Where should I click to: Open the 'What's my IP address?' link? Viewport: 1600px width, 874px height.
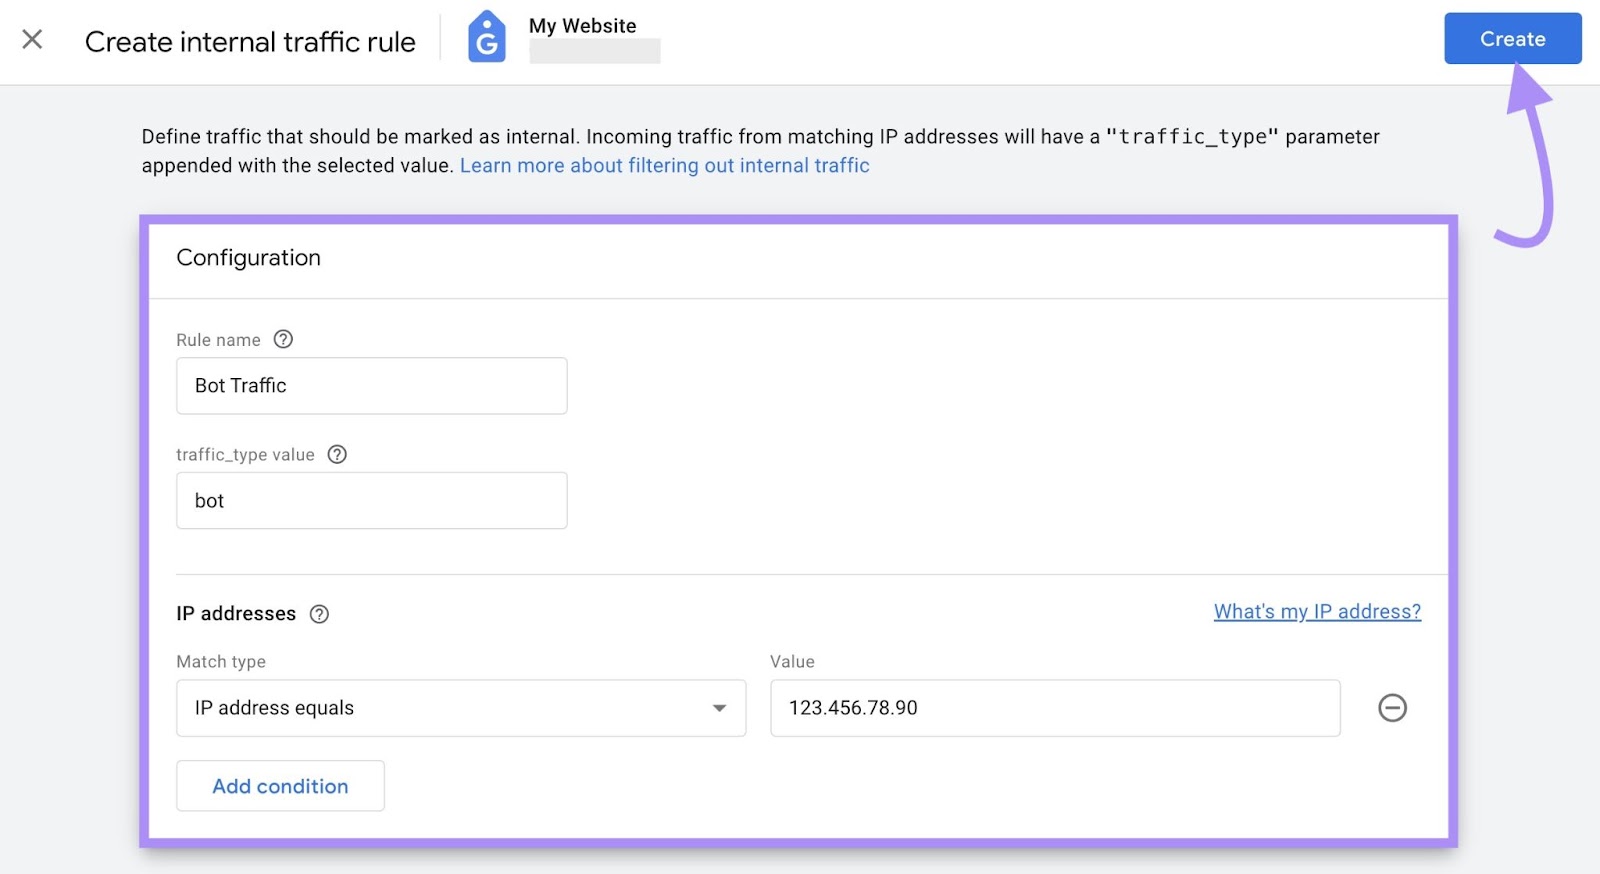click(x=1317, y=611)
